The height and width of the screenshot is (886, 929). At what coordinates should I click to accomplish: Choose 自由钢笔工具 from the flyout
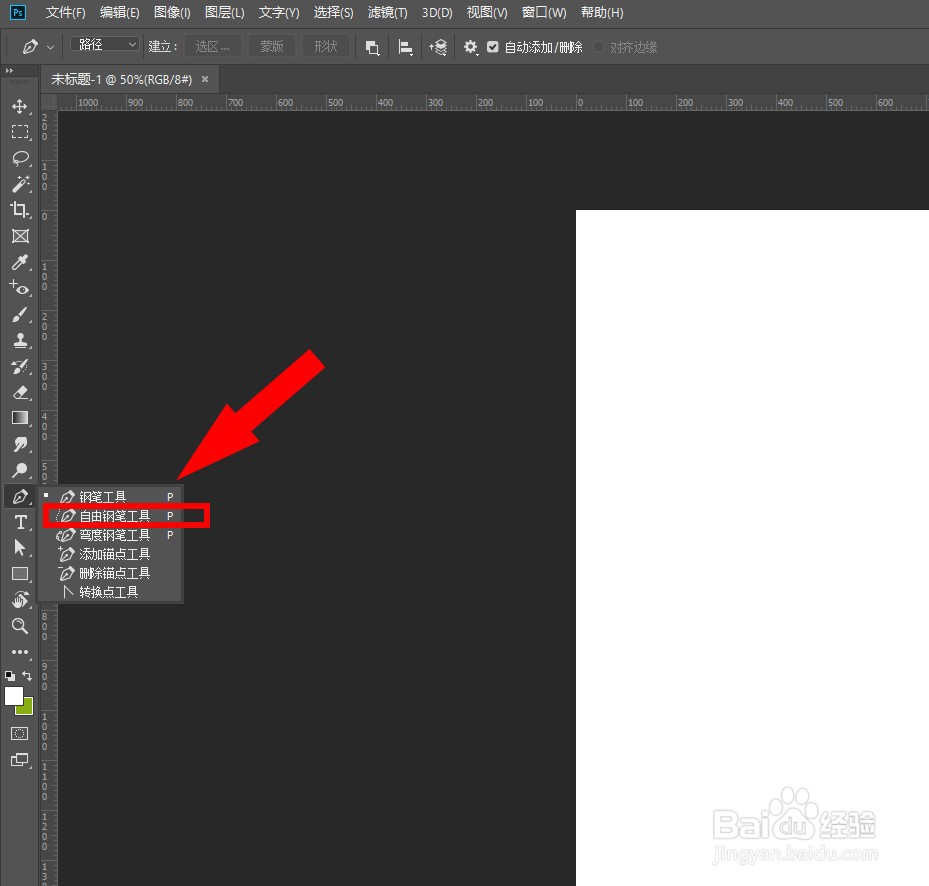coord(110,516)
